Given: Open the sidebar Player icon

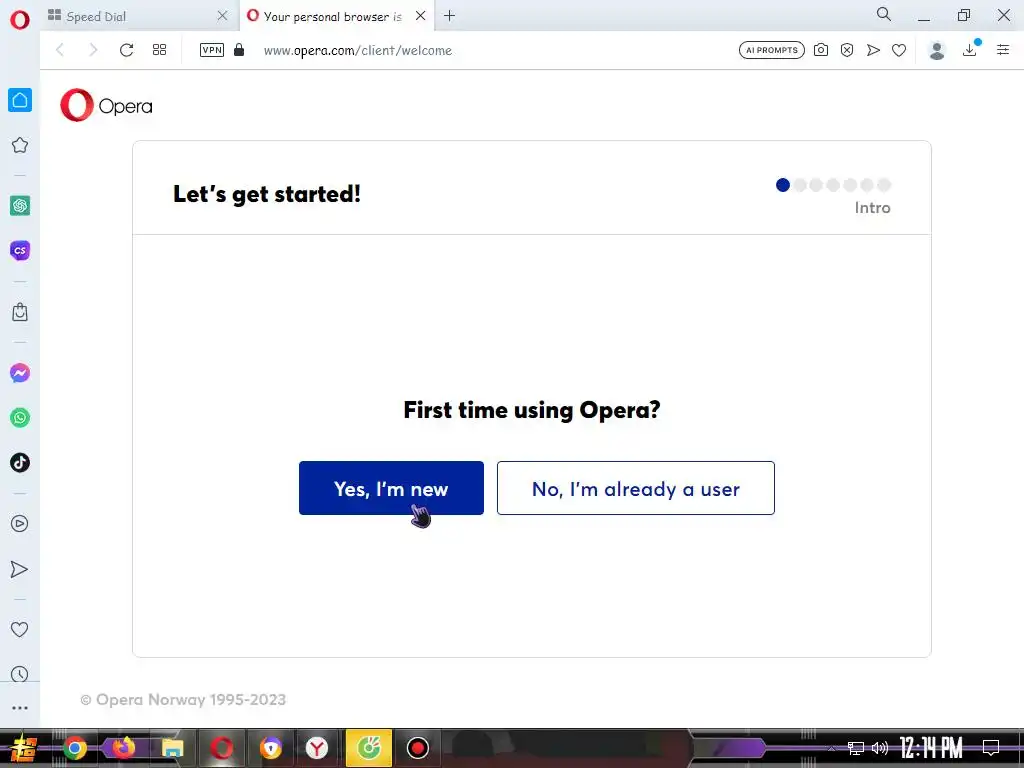Looking at the screenshot, I should point(20,524).
